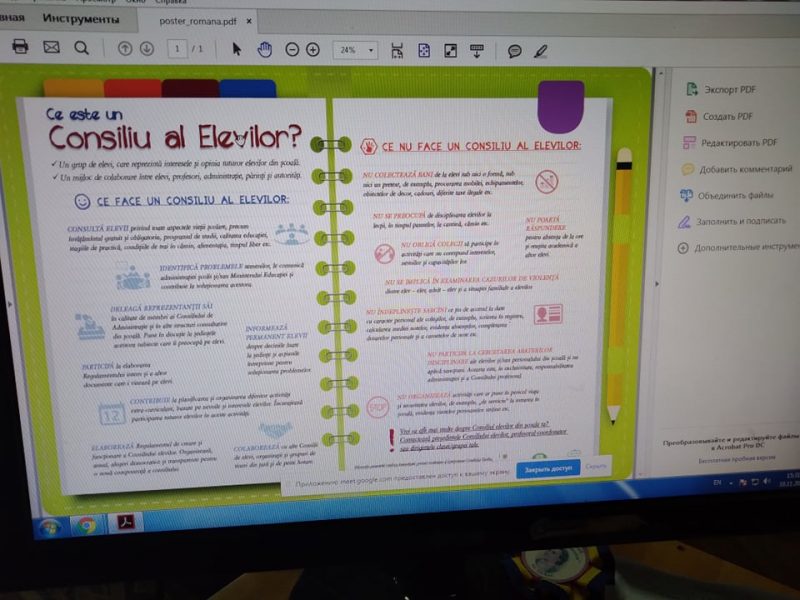Go to previous page arrow

tap(124, 49)
